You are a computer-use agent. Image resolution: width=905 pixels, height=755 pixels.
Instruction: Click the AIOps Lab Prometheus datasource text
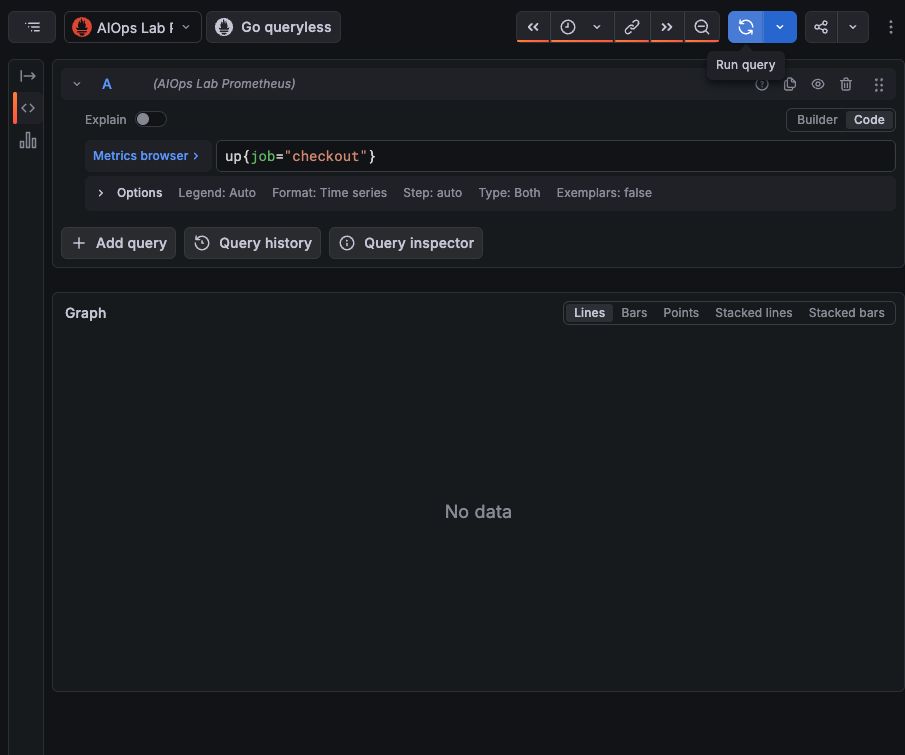pyautogui.click(x=224, y=84)
